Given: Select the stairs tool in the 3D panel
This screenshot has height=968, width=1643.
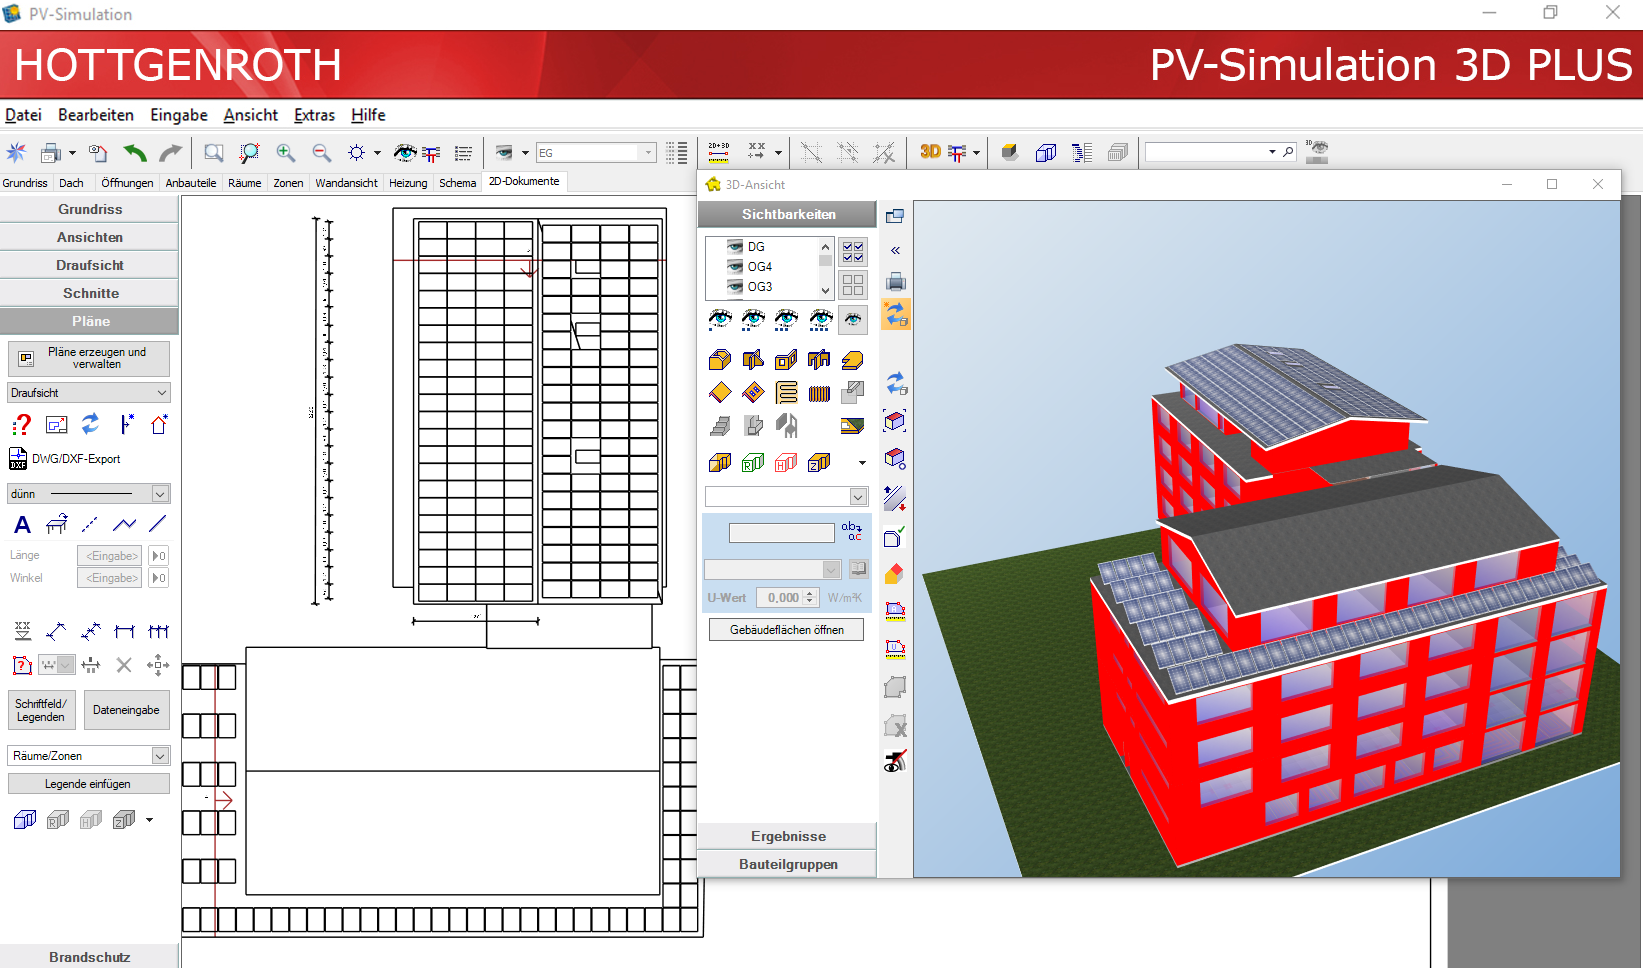Looking at the screenshot, I should pos(720,425).
